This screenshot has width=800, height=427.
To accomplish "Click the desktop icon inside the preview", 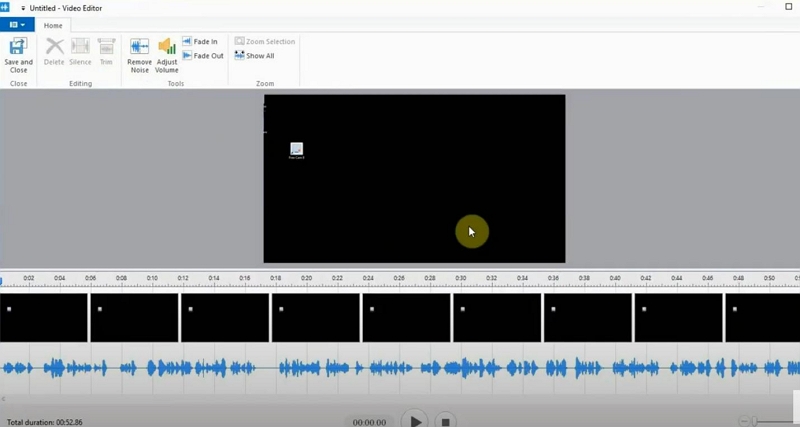I will click(296, 150).
